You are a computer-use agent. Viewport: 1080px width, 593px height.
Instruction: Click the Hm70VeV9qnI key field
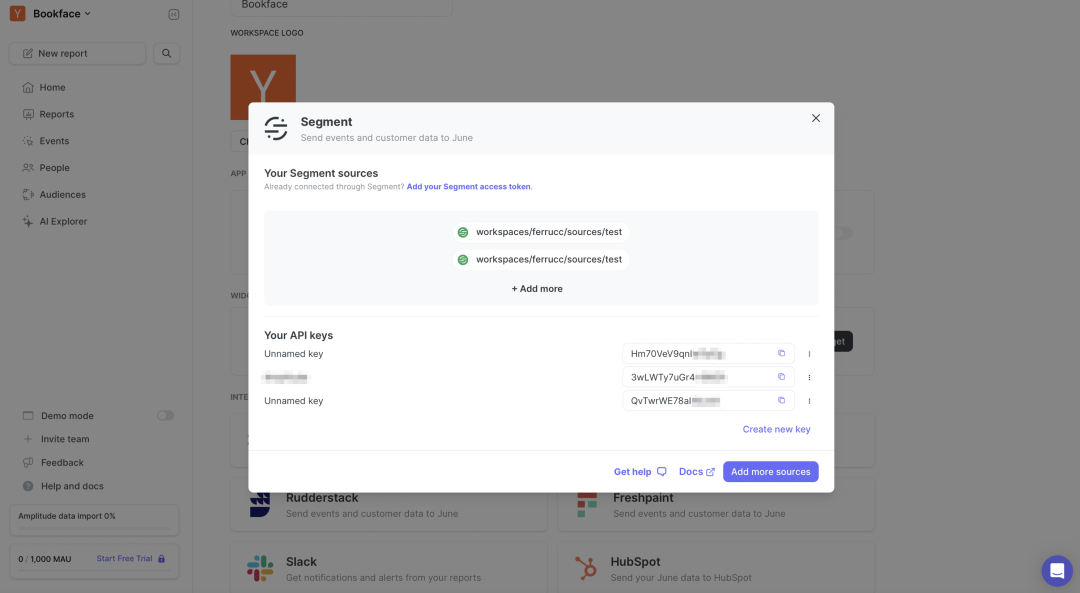[708, 354]
